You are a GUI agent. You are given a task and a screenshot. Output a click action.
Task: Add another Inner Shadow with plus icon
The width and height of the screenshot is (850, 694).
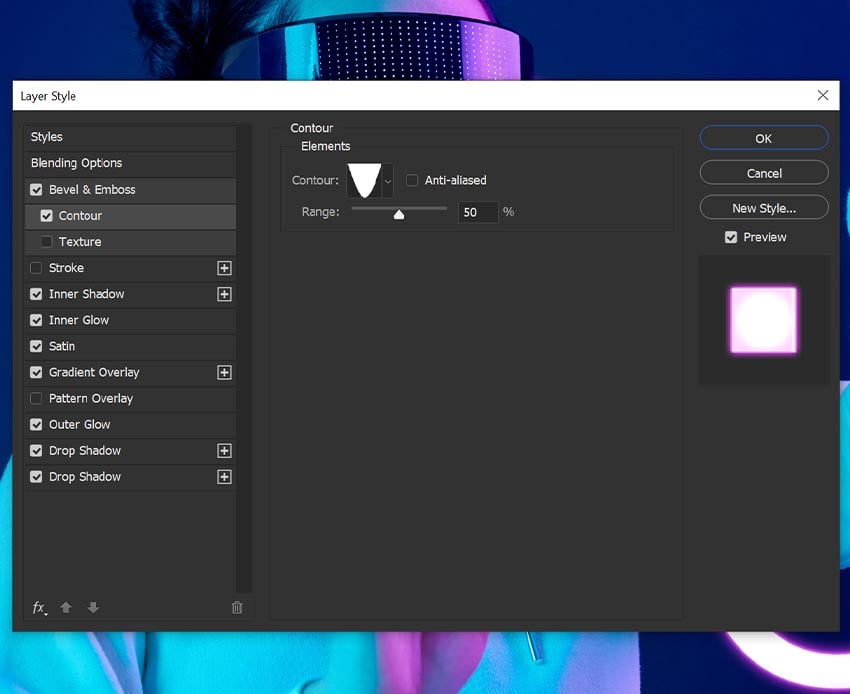click(224, 294)
